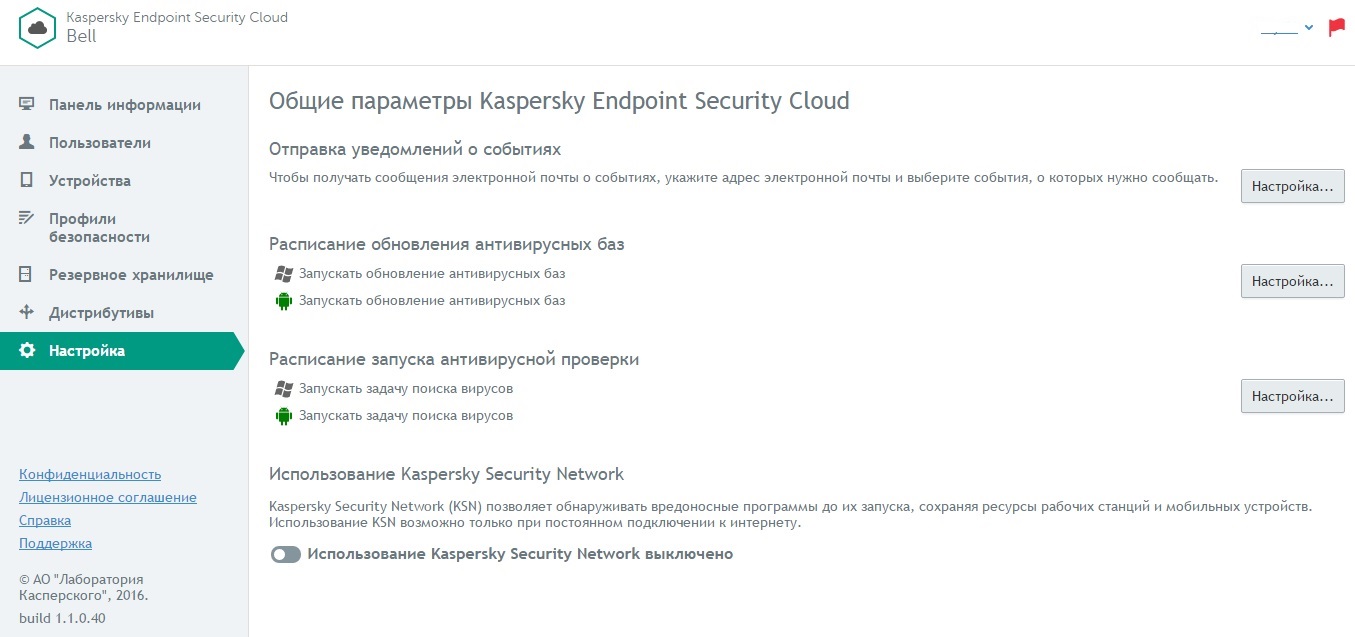Click the Kaspersky cloud logo icon
Viewport: 1355px width, 637px height.
click(x=38, y=27)
